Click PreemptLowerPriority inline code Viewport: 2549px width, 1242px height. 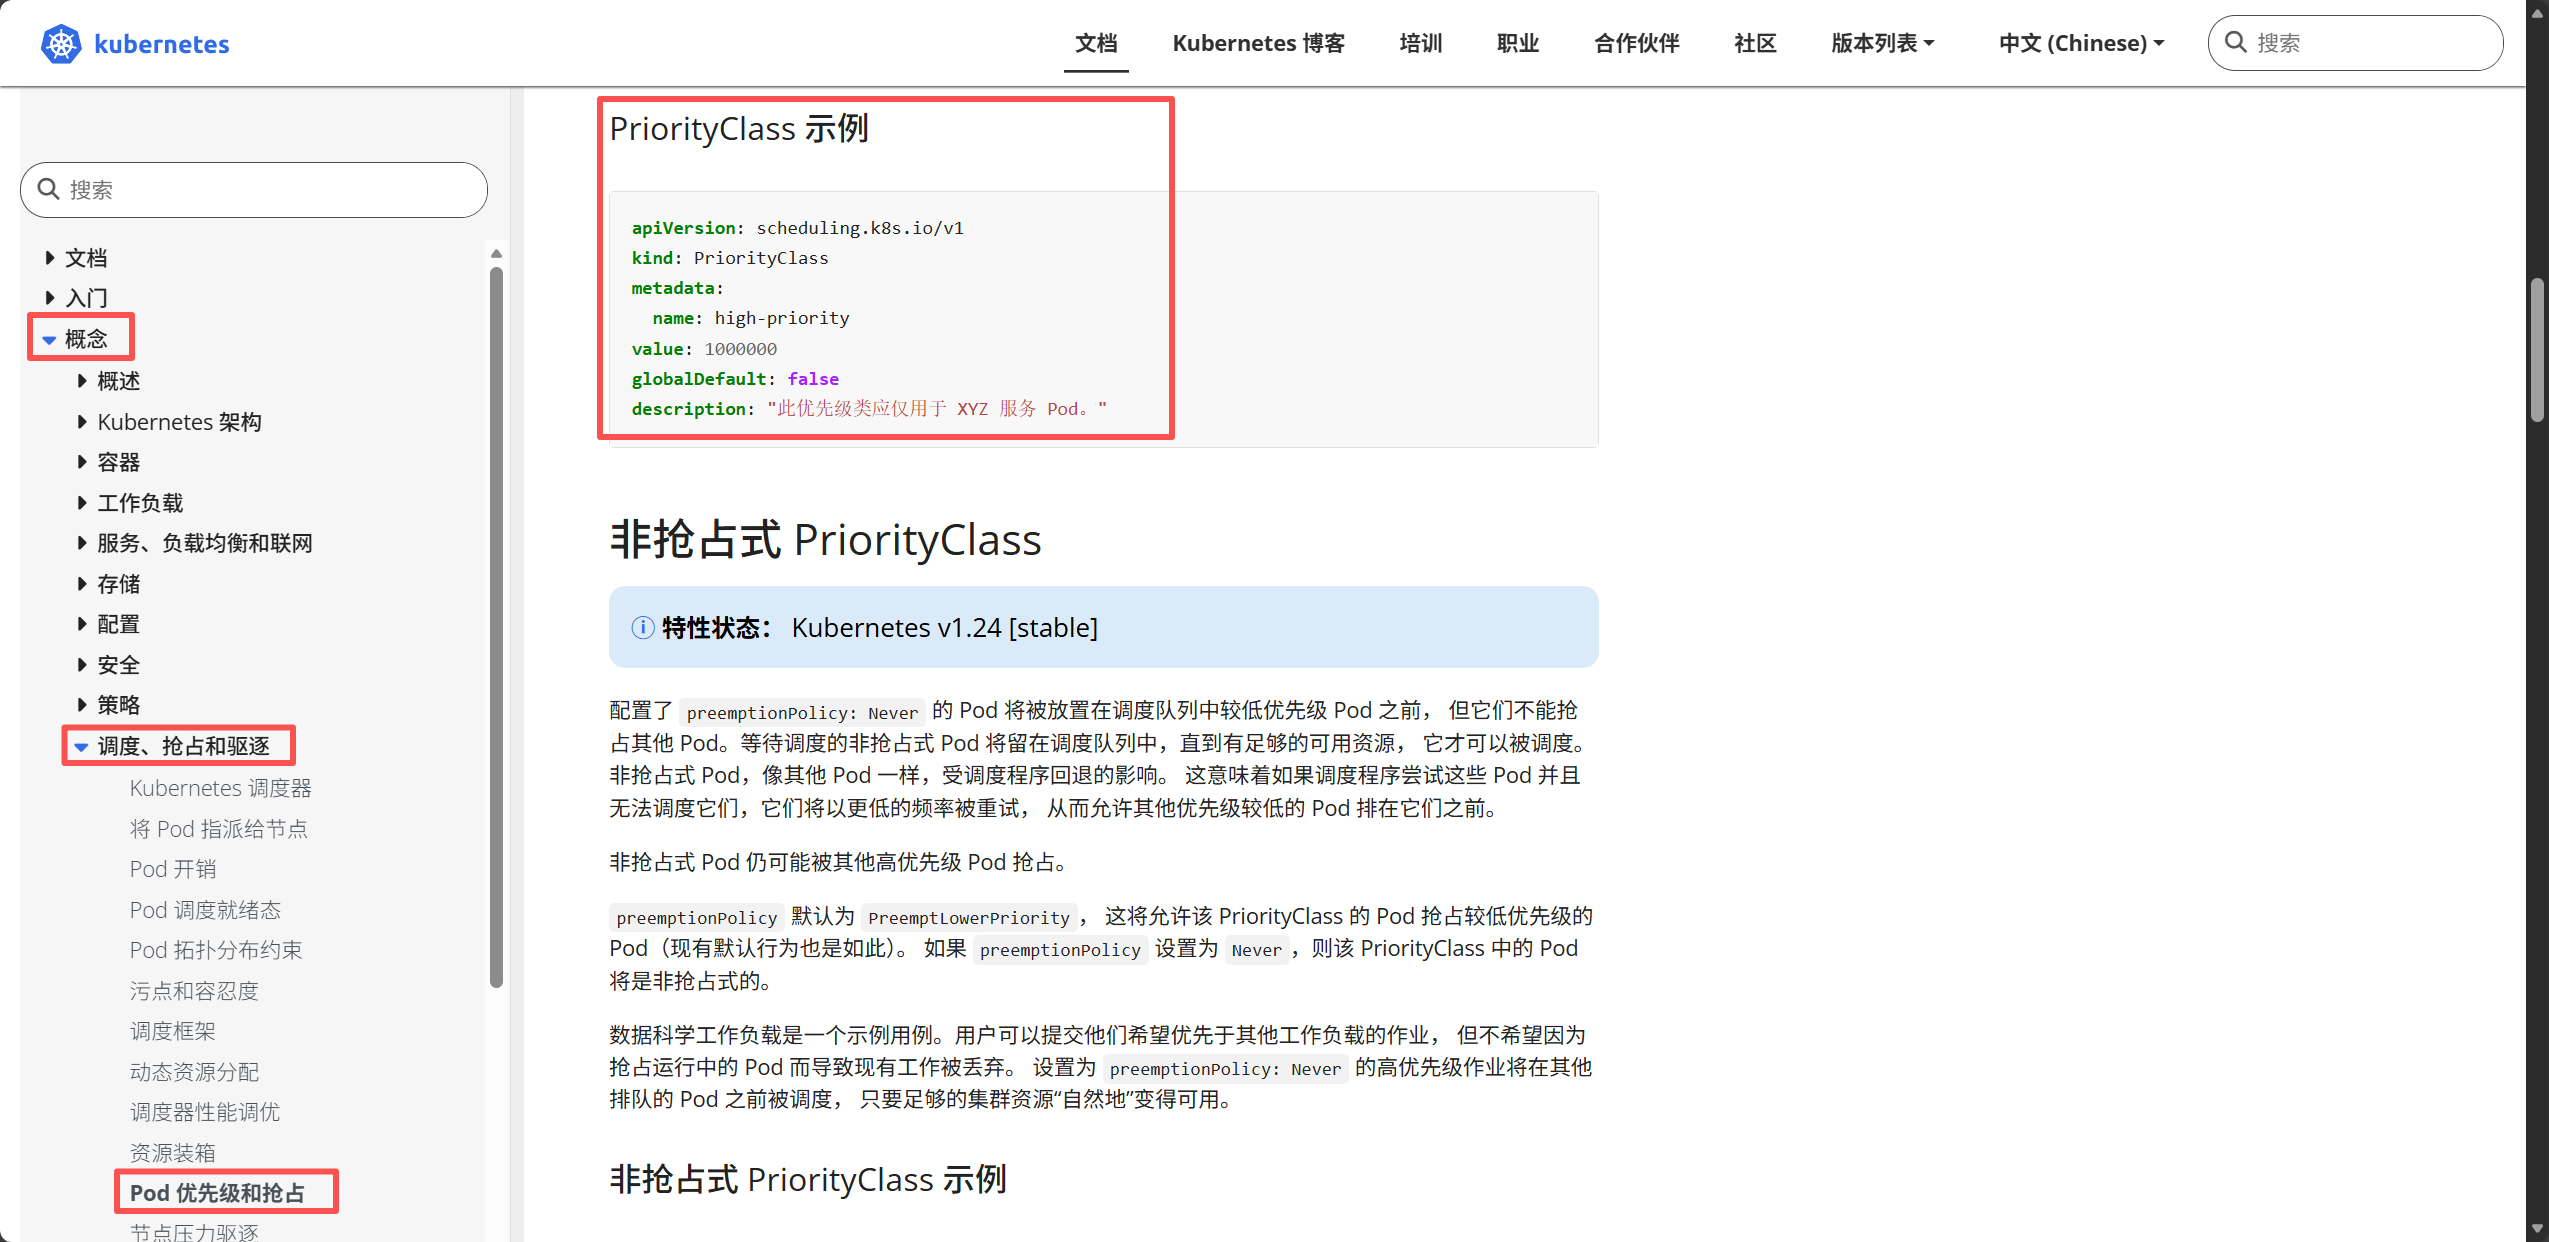point(969,917)
